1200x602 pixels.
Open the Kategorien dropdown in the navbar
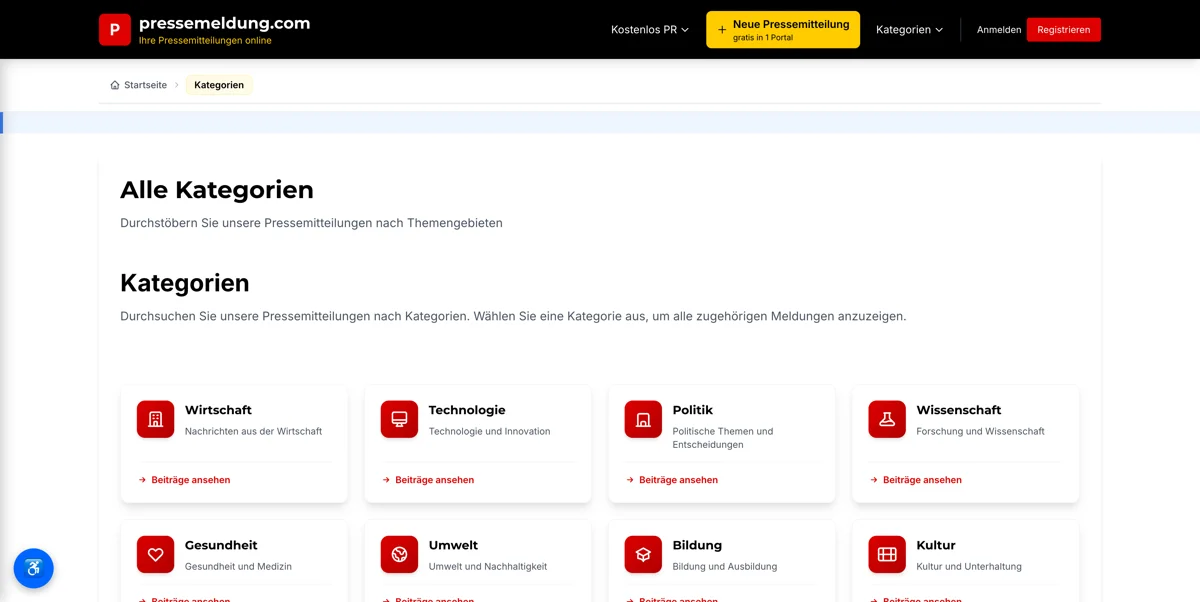[908, 29]
